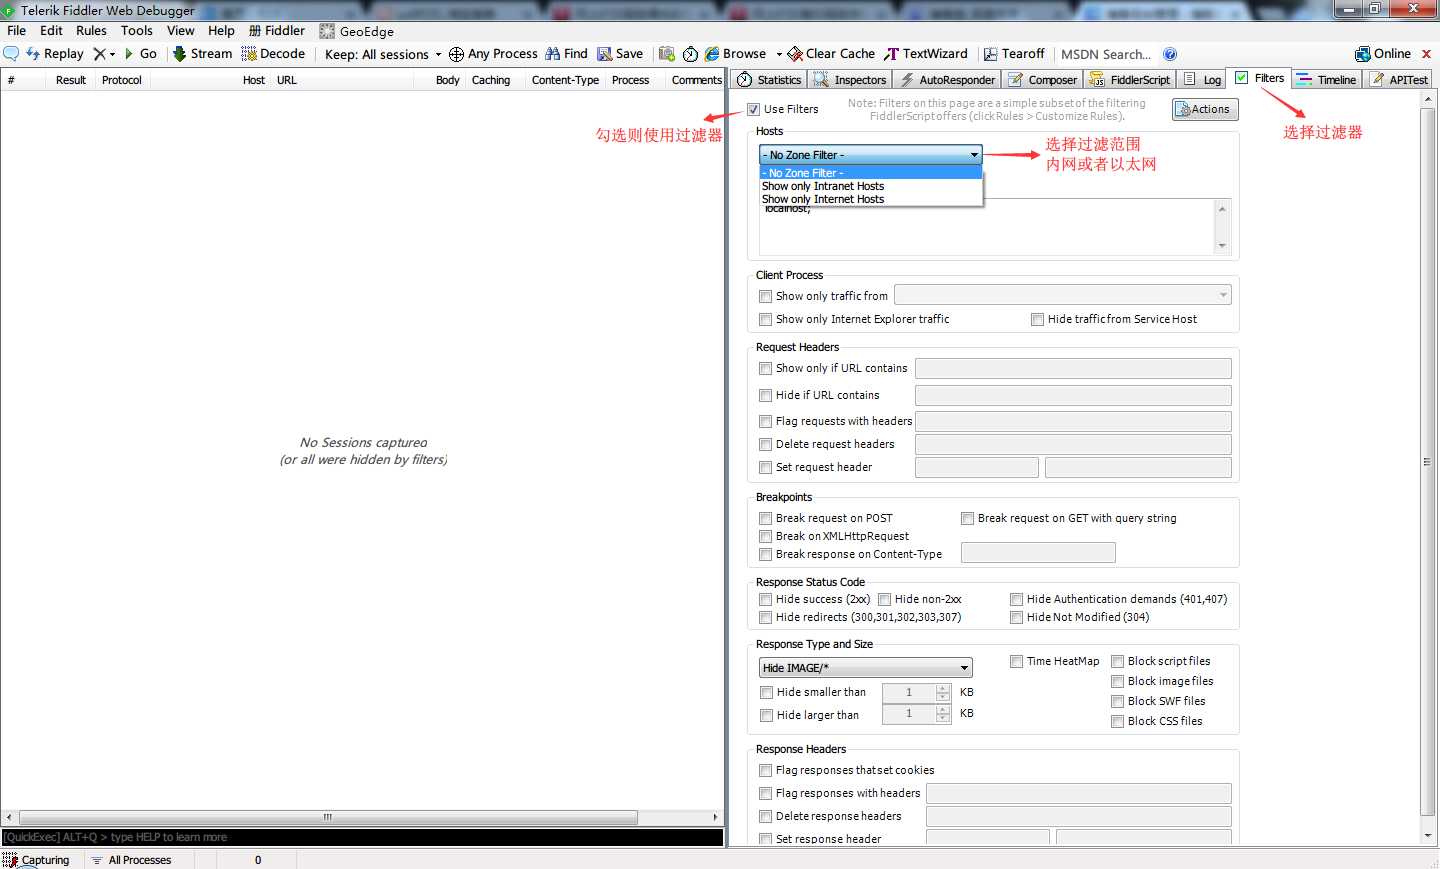Click the MSDN help question icon

point(1170,54)
